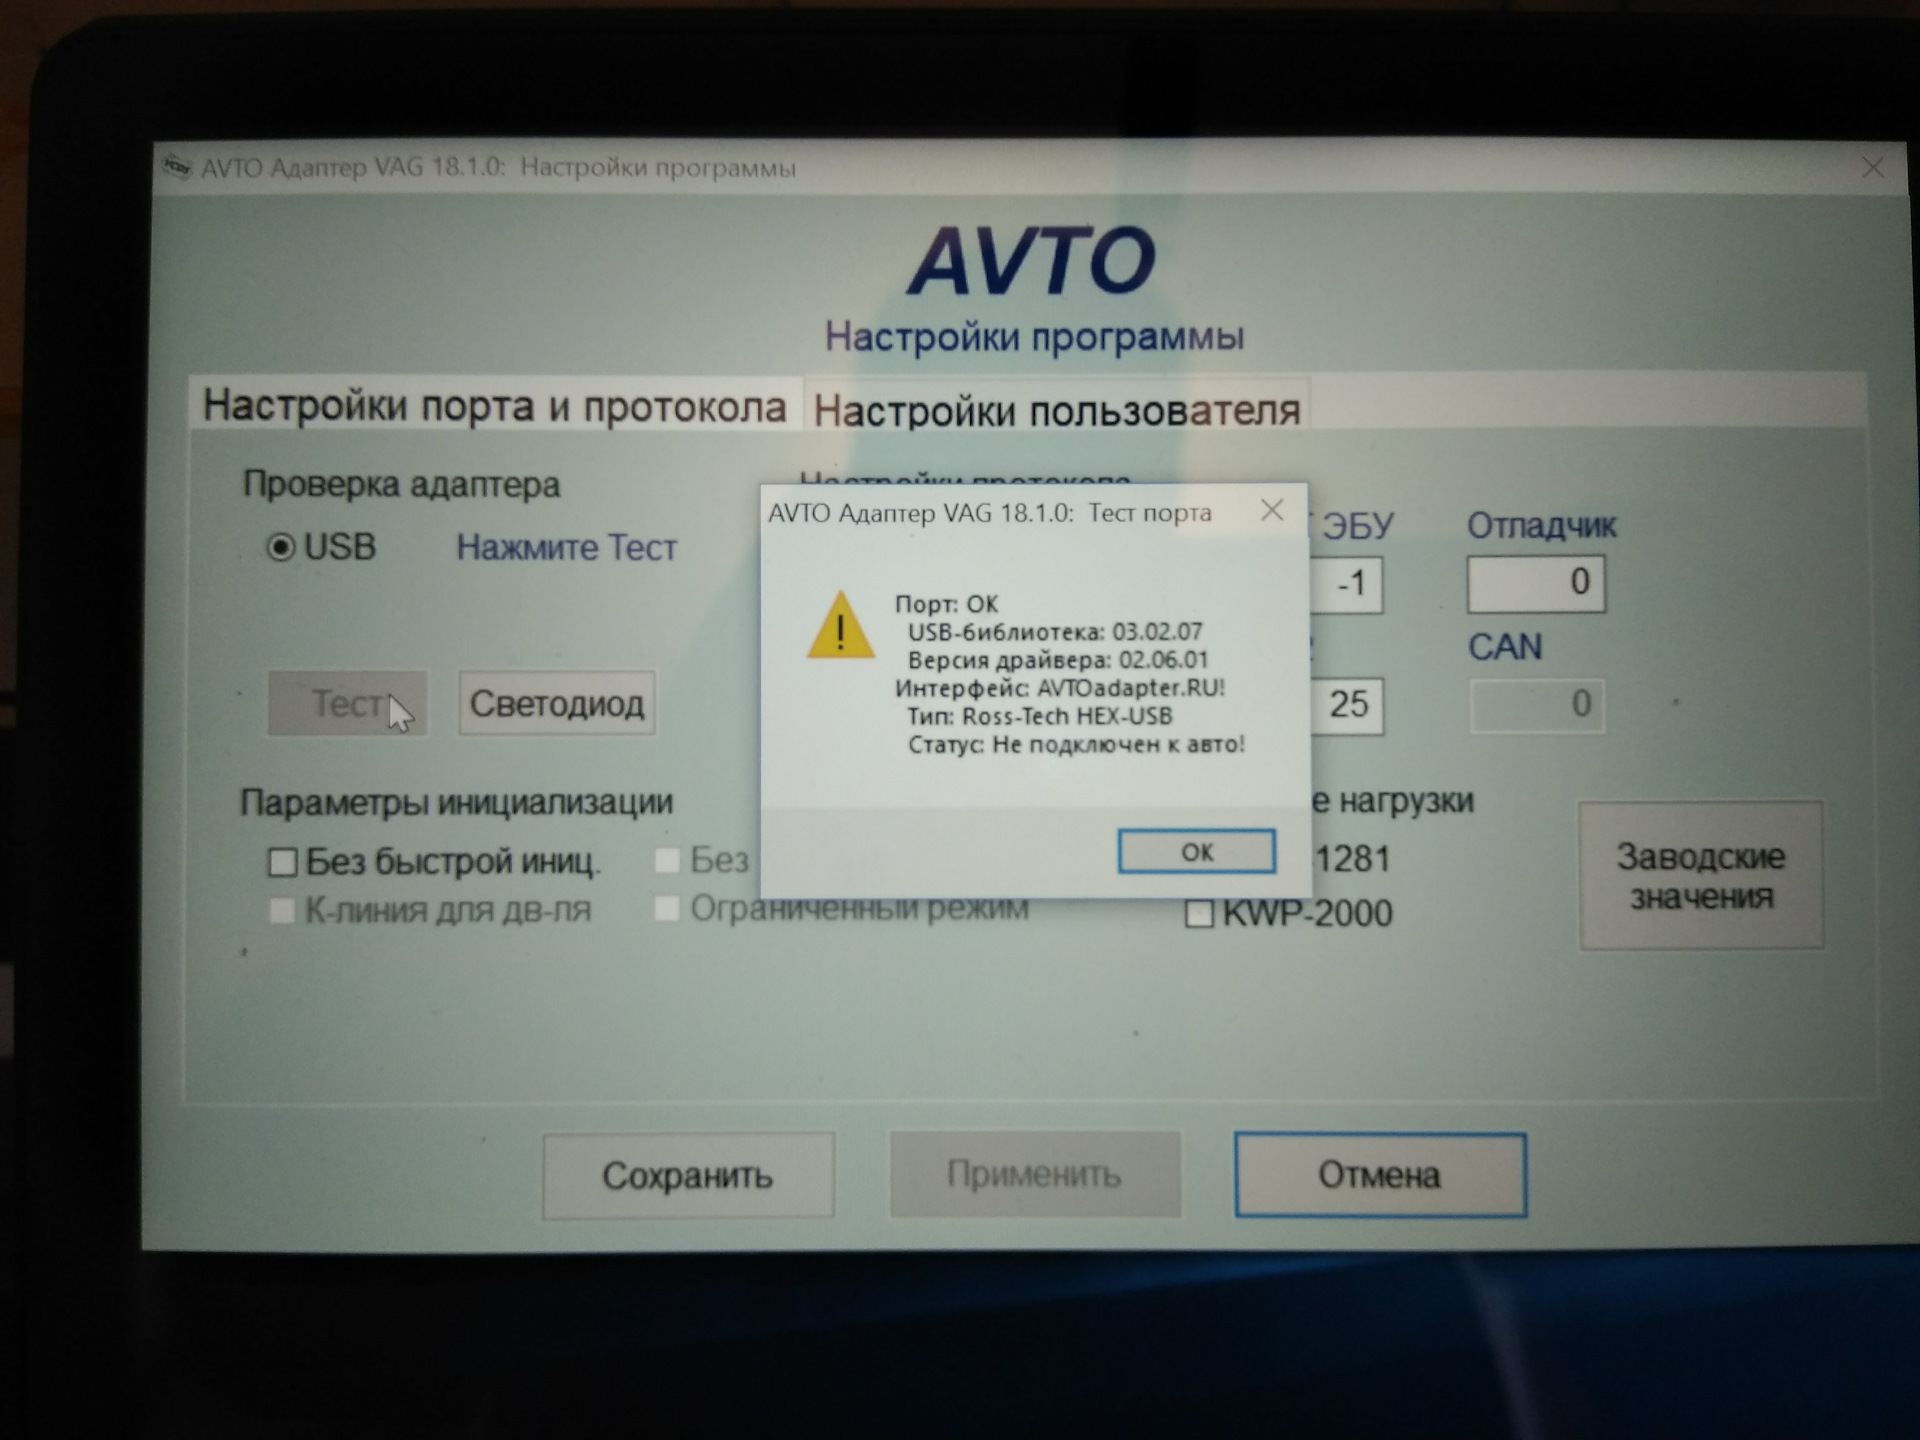Click the yellow warning icon in dialog
1920x1440 pixels.
(x=840, y=624)
